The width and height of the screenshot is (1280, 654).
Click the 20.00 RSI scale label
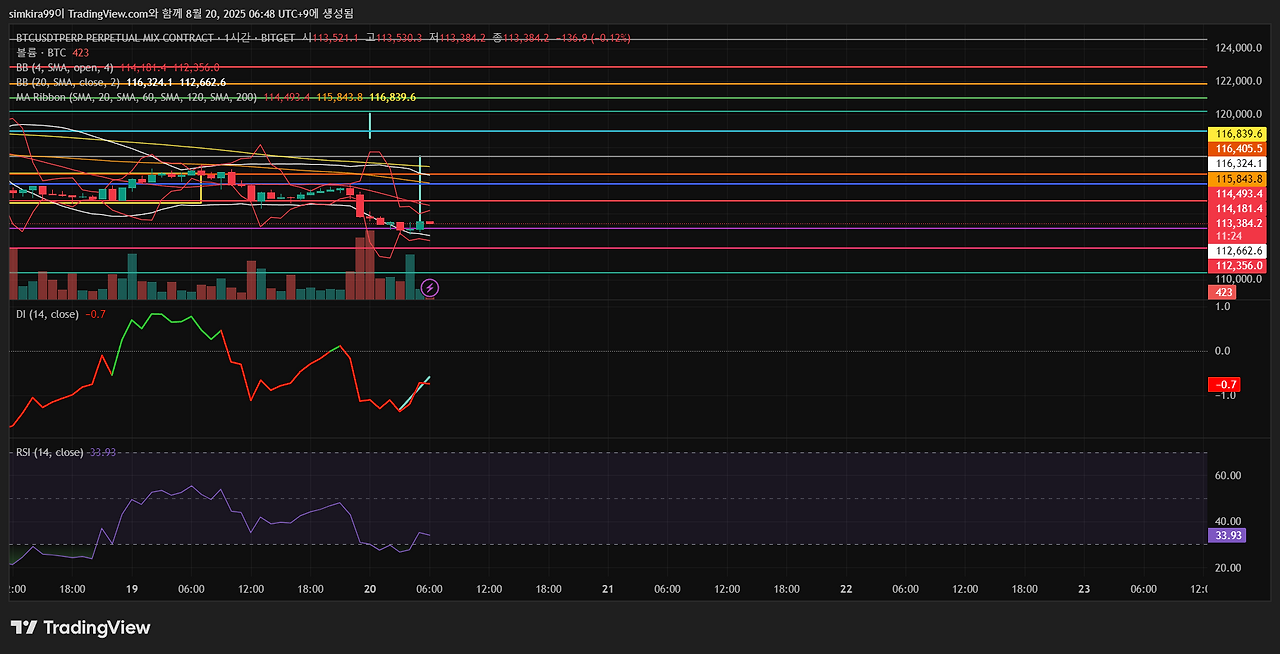click(1228, 568)
